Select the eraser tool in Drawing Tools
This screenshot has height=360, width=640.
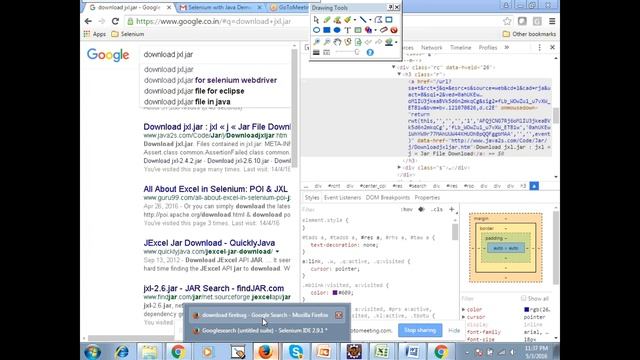pos(384,30)
